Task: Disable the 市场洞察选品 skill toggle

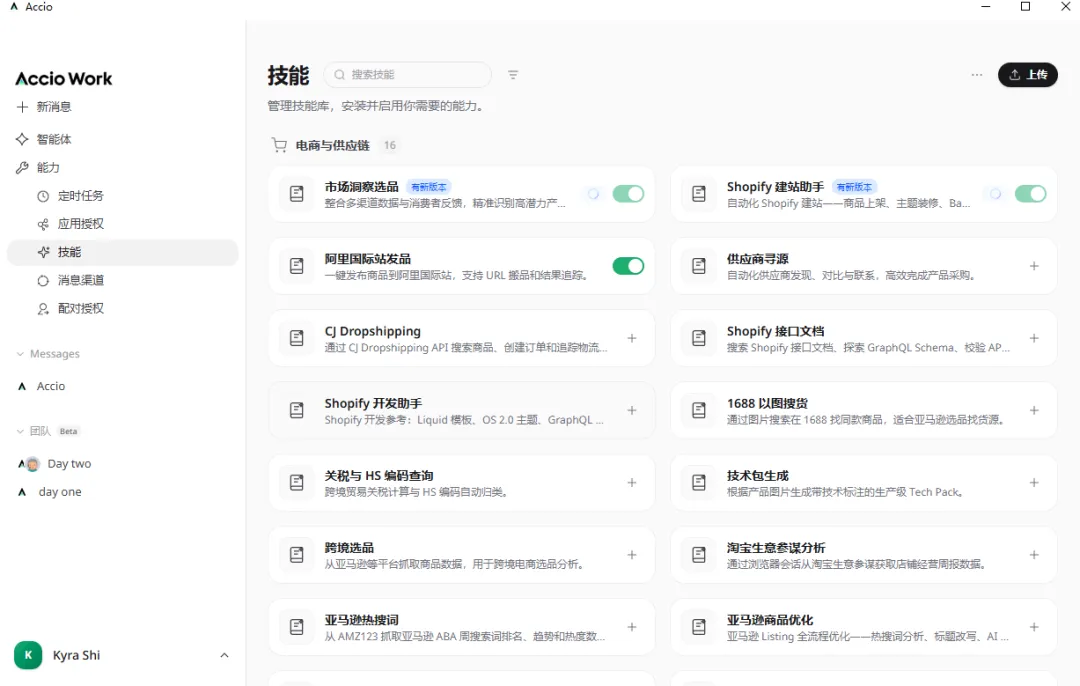Action: pyautogui.click(x=628, y=194)
